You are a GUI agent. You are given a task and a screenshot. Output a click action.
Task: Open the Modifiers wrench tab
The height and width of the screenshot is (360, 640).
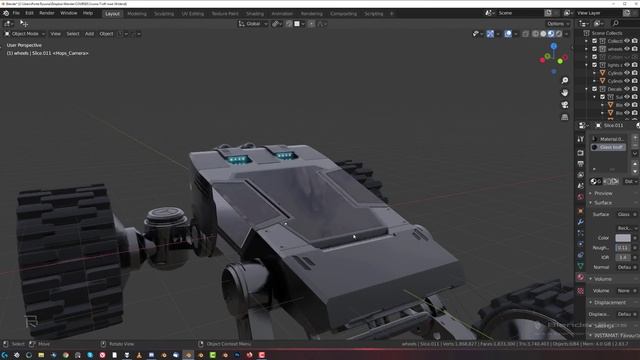(x=580, y=222)
